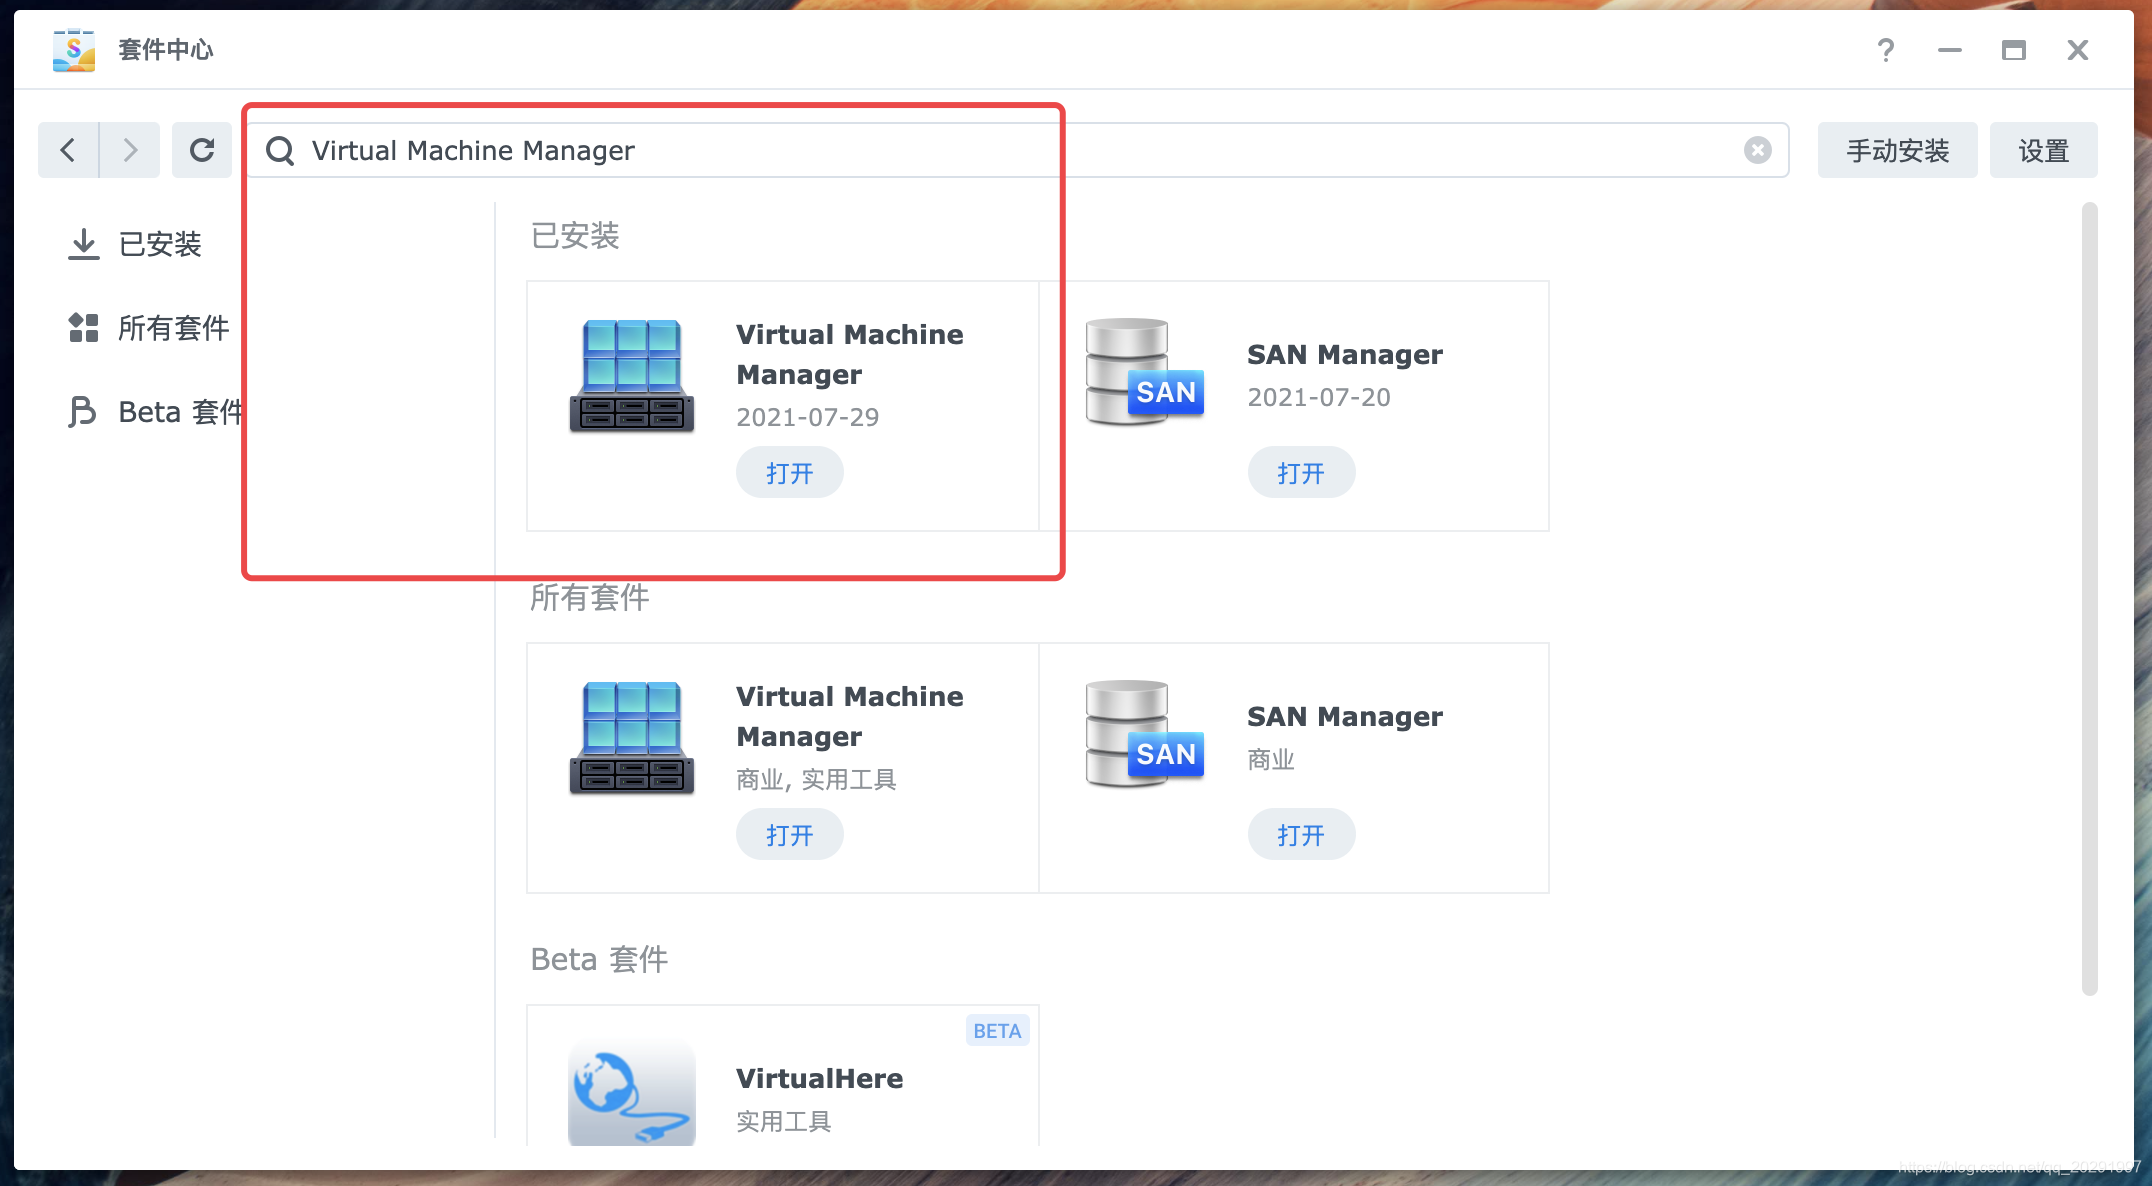Open SAN Manager in all packages

1300,835
